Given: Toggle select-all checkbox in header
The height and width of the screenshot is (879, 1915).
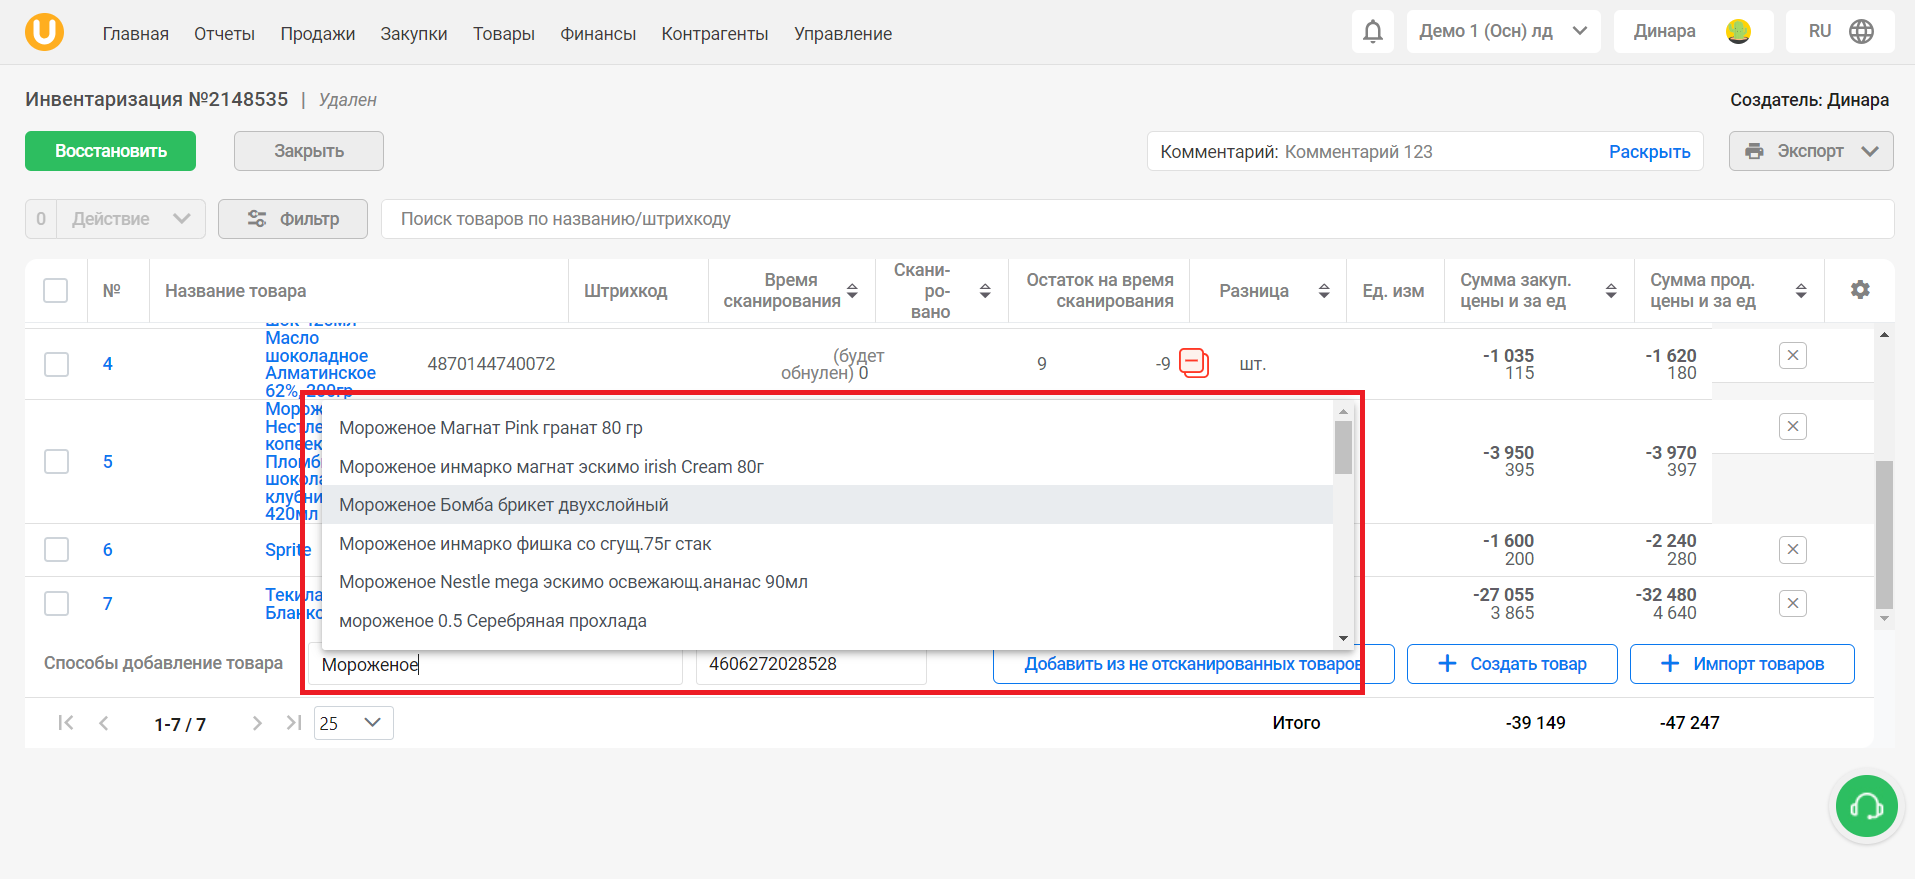Looking at the screenshot, I should point(56,291).
